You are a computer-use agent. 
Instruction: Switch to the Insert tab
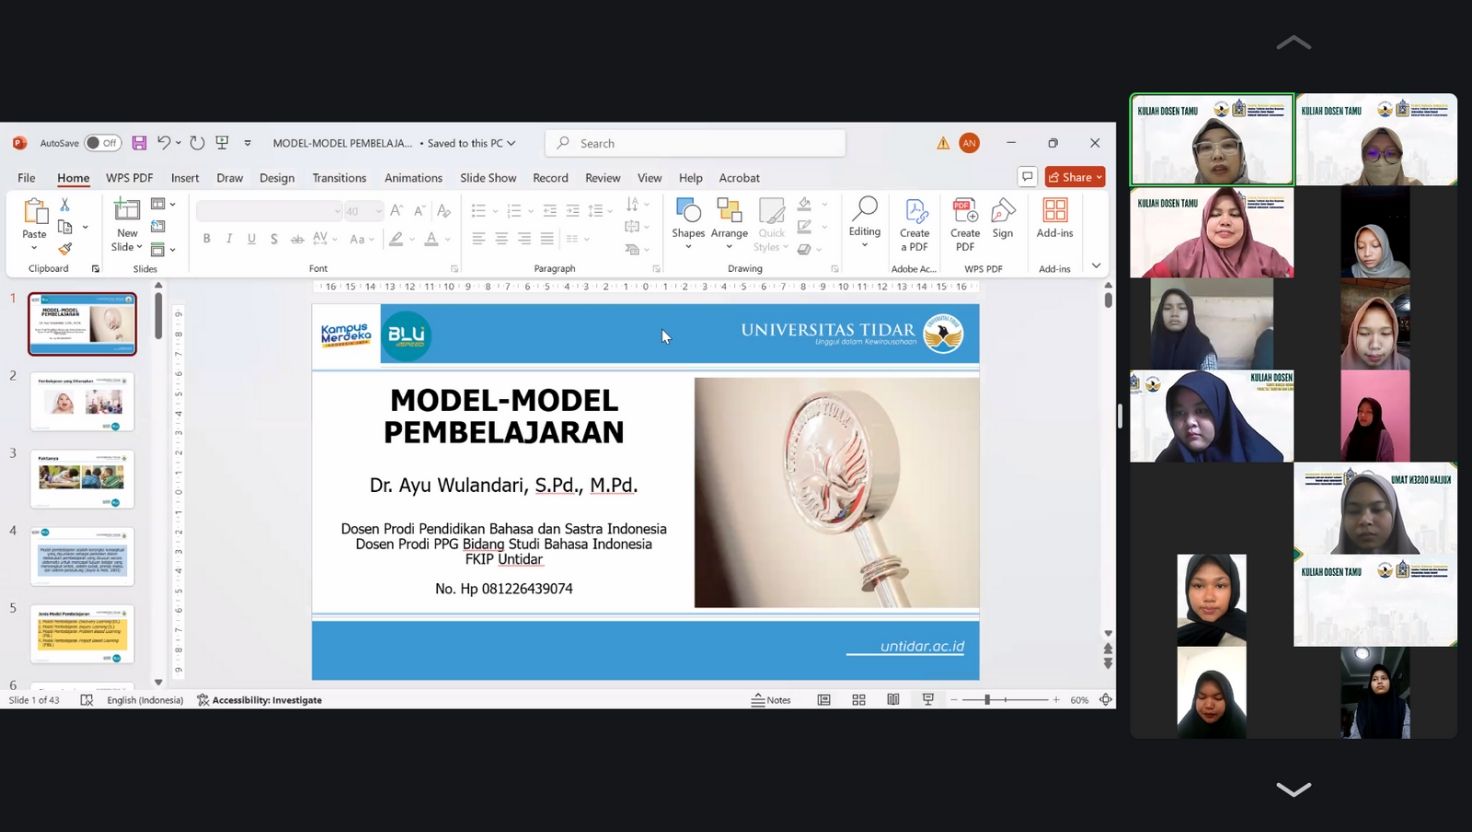tap(185, 178)
